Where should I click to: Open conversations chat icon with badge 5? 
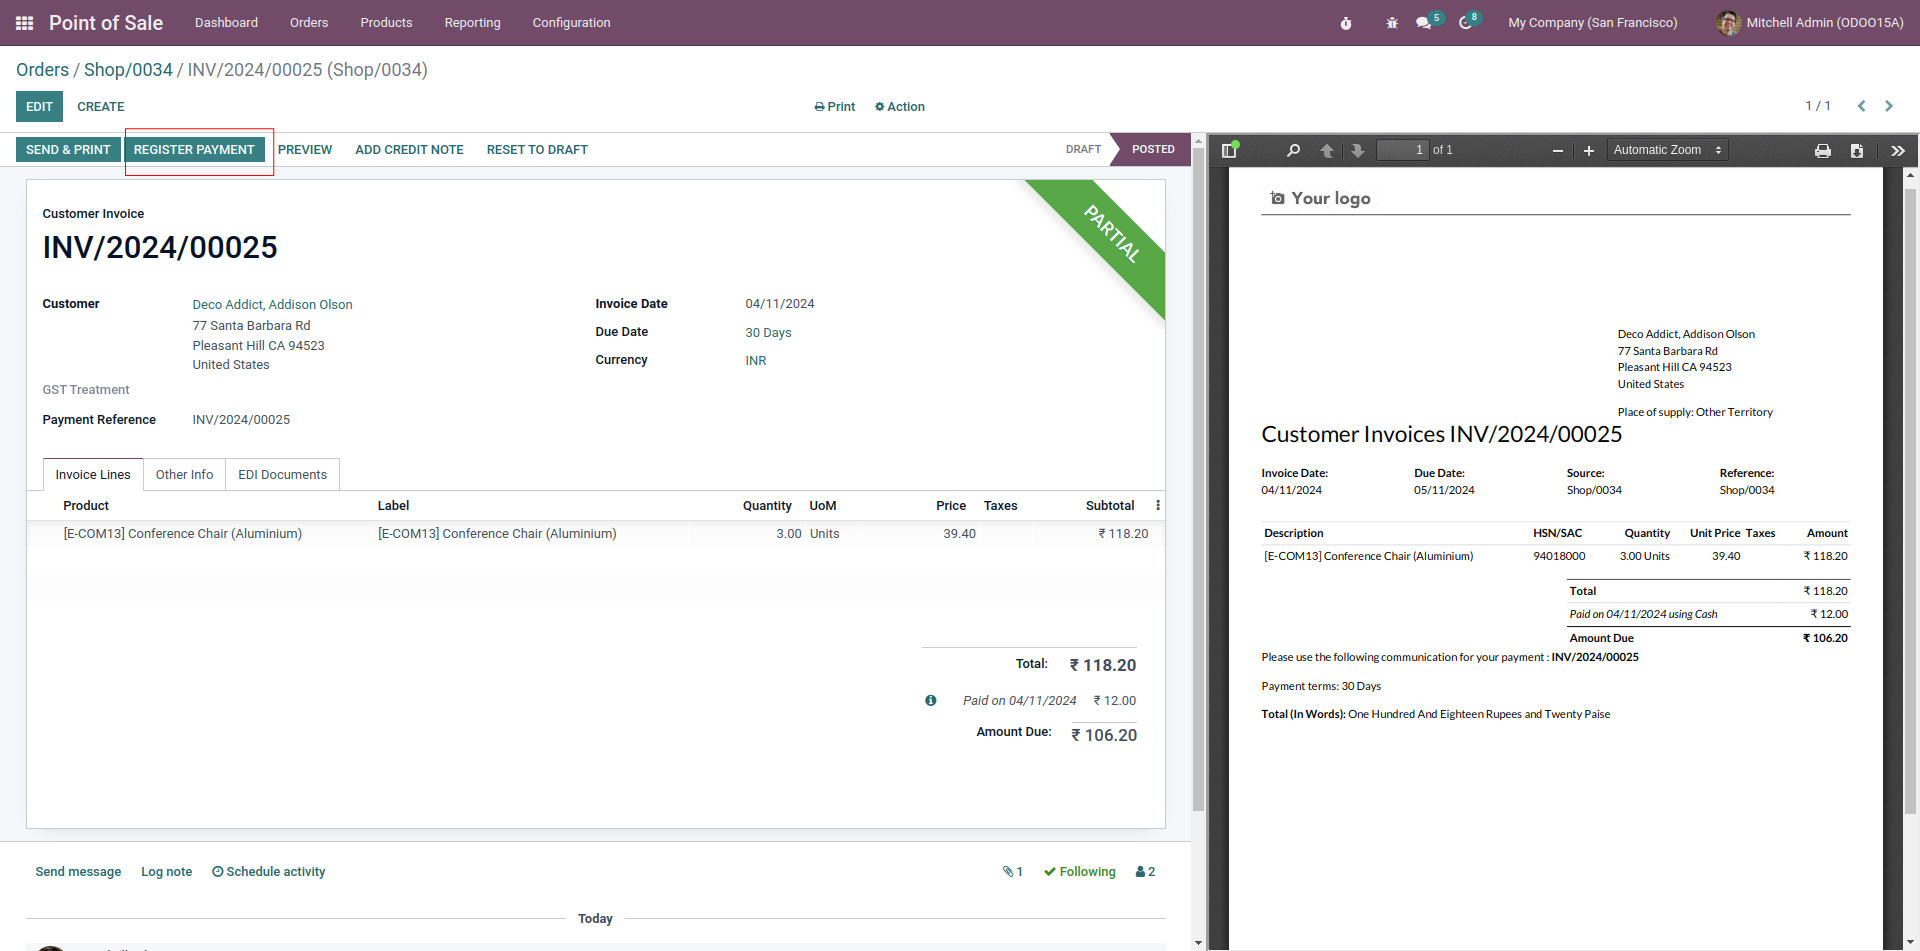coord(1424,23)
